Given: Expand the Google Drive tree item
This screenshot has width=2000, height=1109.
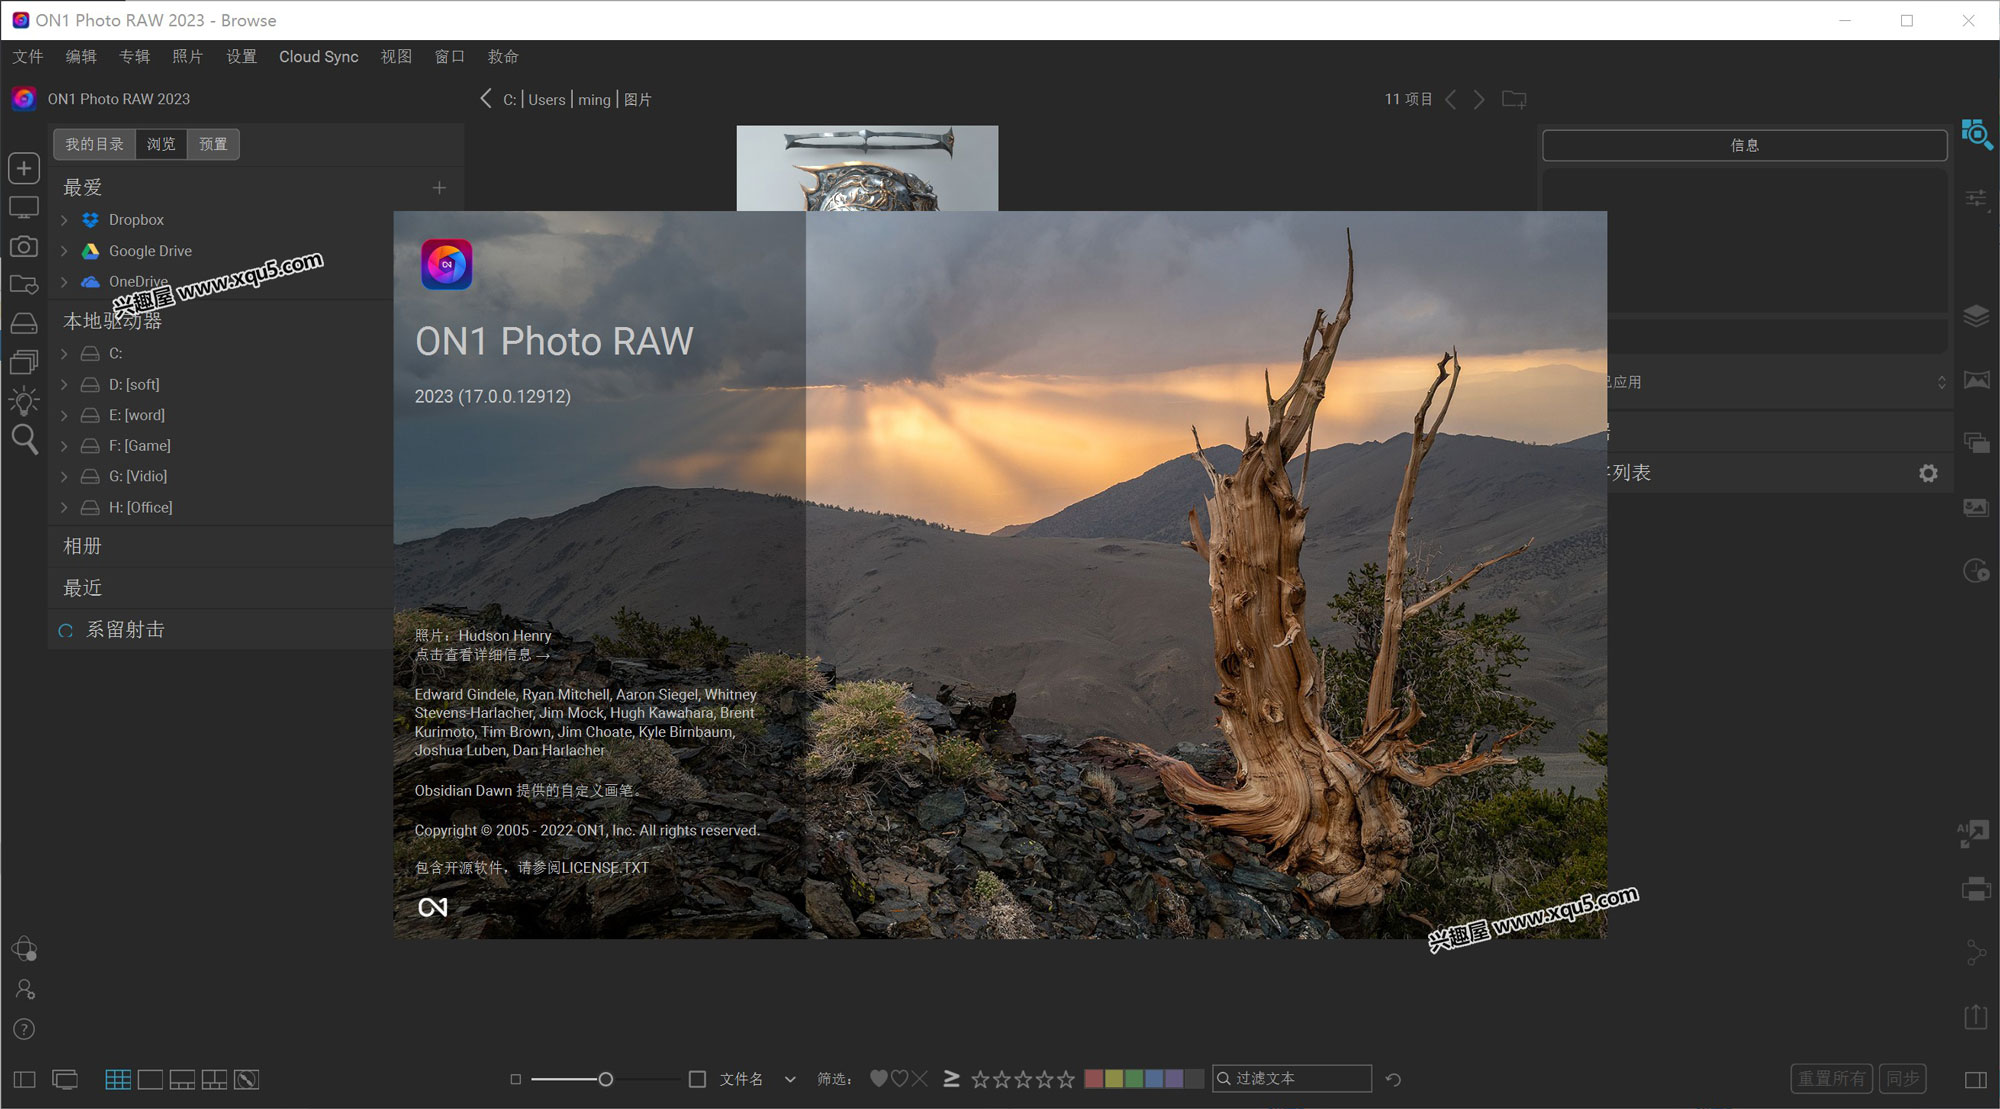Looking at the screenshot, I should pos(65,251).
